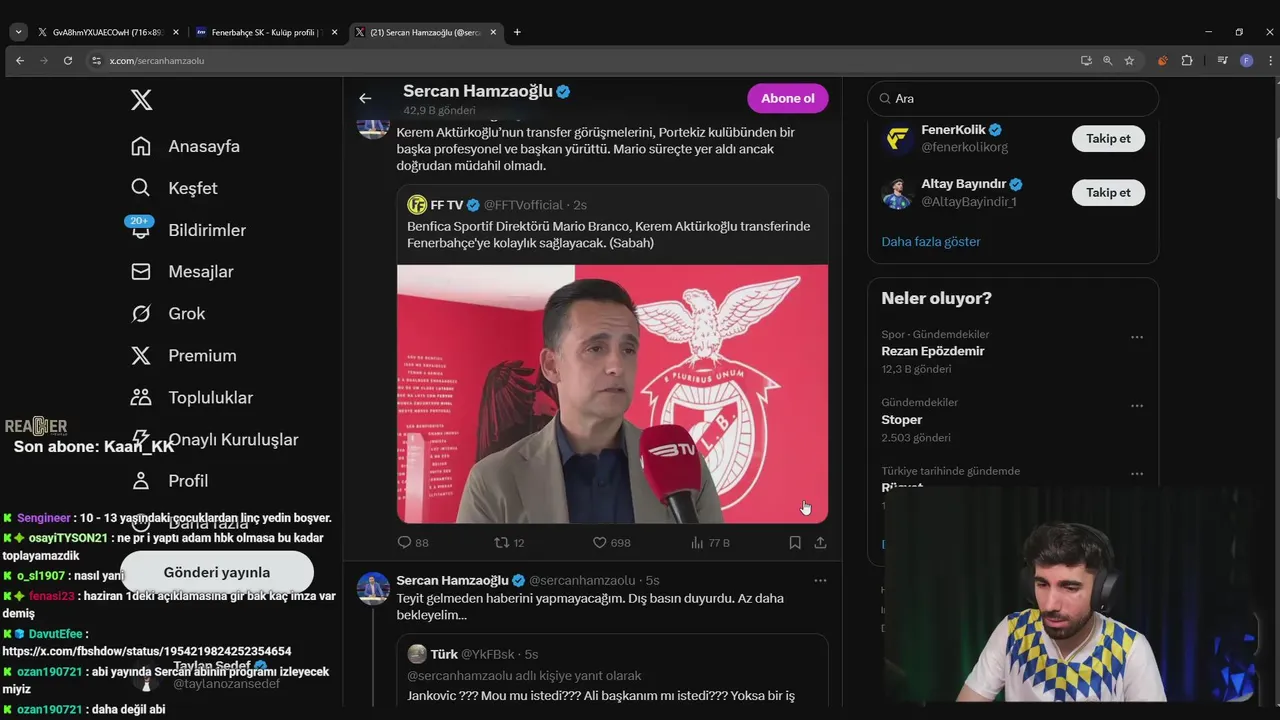Follow Altay Bayındır with Takip et
Screen dimensions: 1280x720
[x=1108, y=192]
